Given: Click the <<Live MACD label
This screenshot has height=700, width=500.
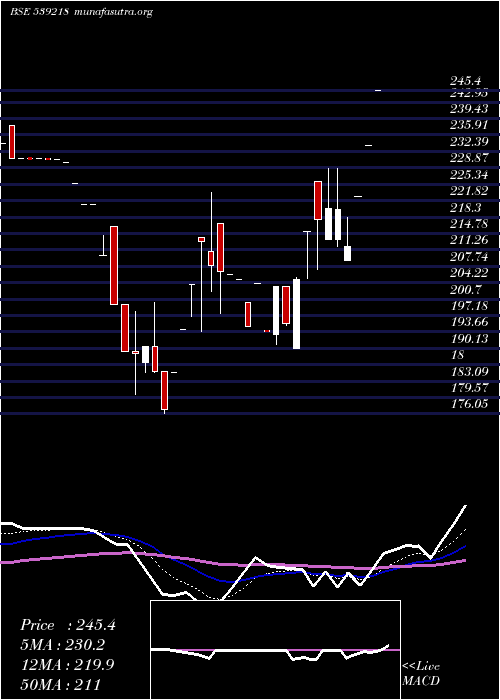Looking at the screenshot, I should point(421,674).
